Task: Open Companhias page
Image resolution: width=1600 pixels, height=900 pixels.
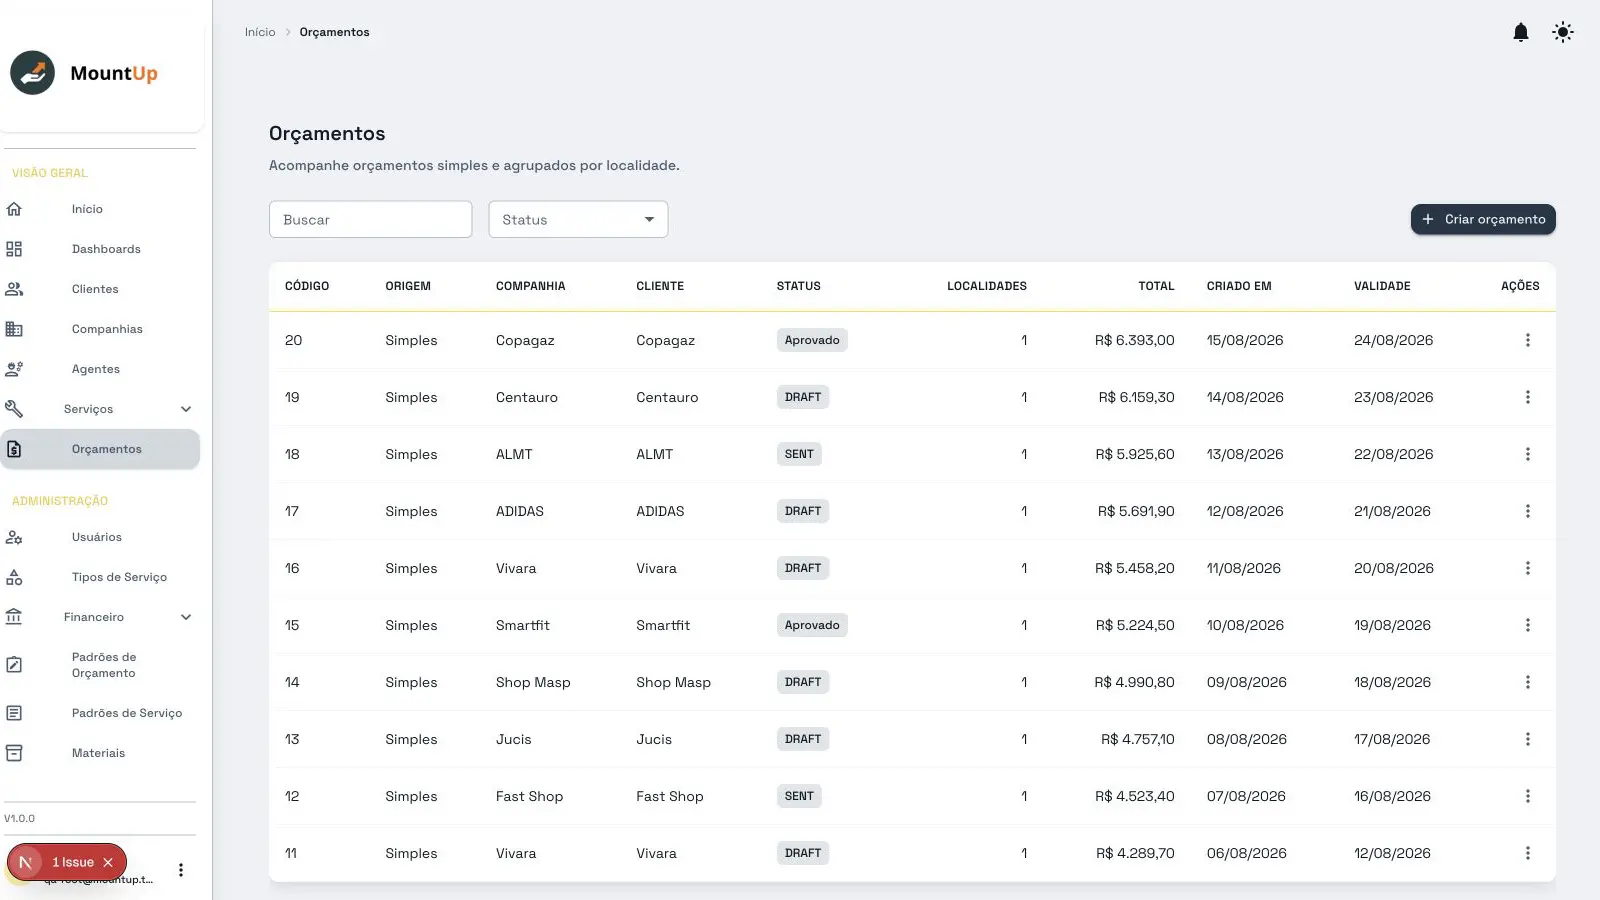Action: pyautogui.click(x=107, y=329)
